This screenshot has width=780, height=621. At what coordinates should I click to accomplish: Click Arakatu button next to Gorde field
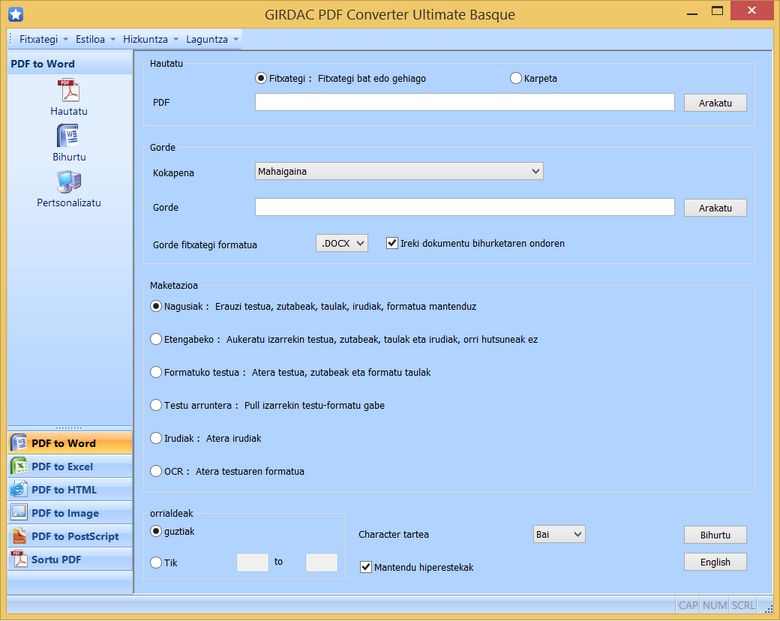pos(715,208)
